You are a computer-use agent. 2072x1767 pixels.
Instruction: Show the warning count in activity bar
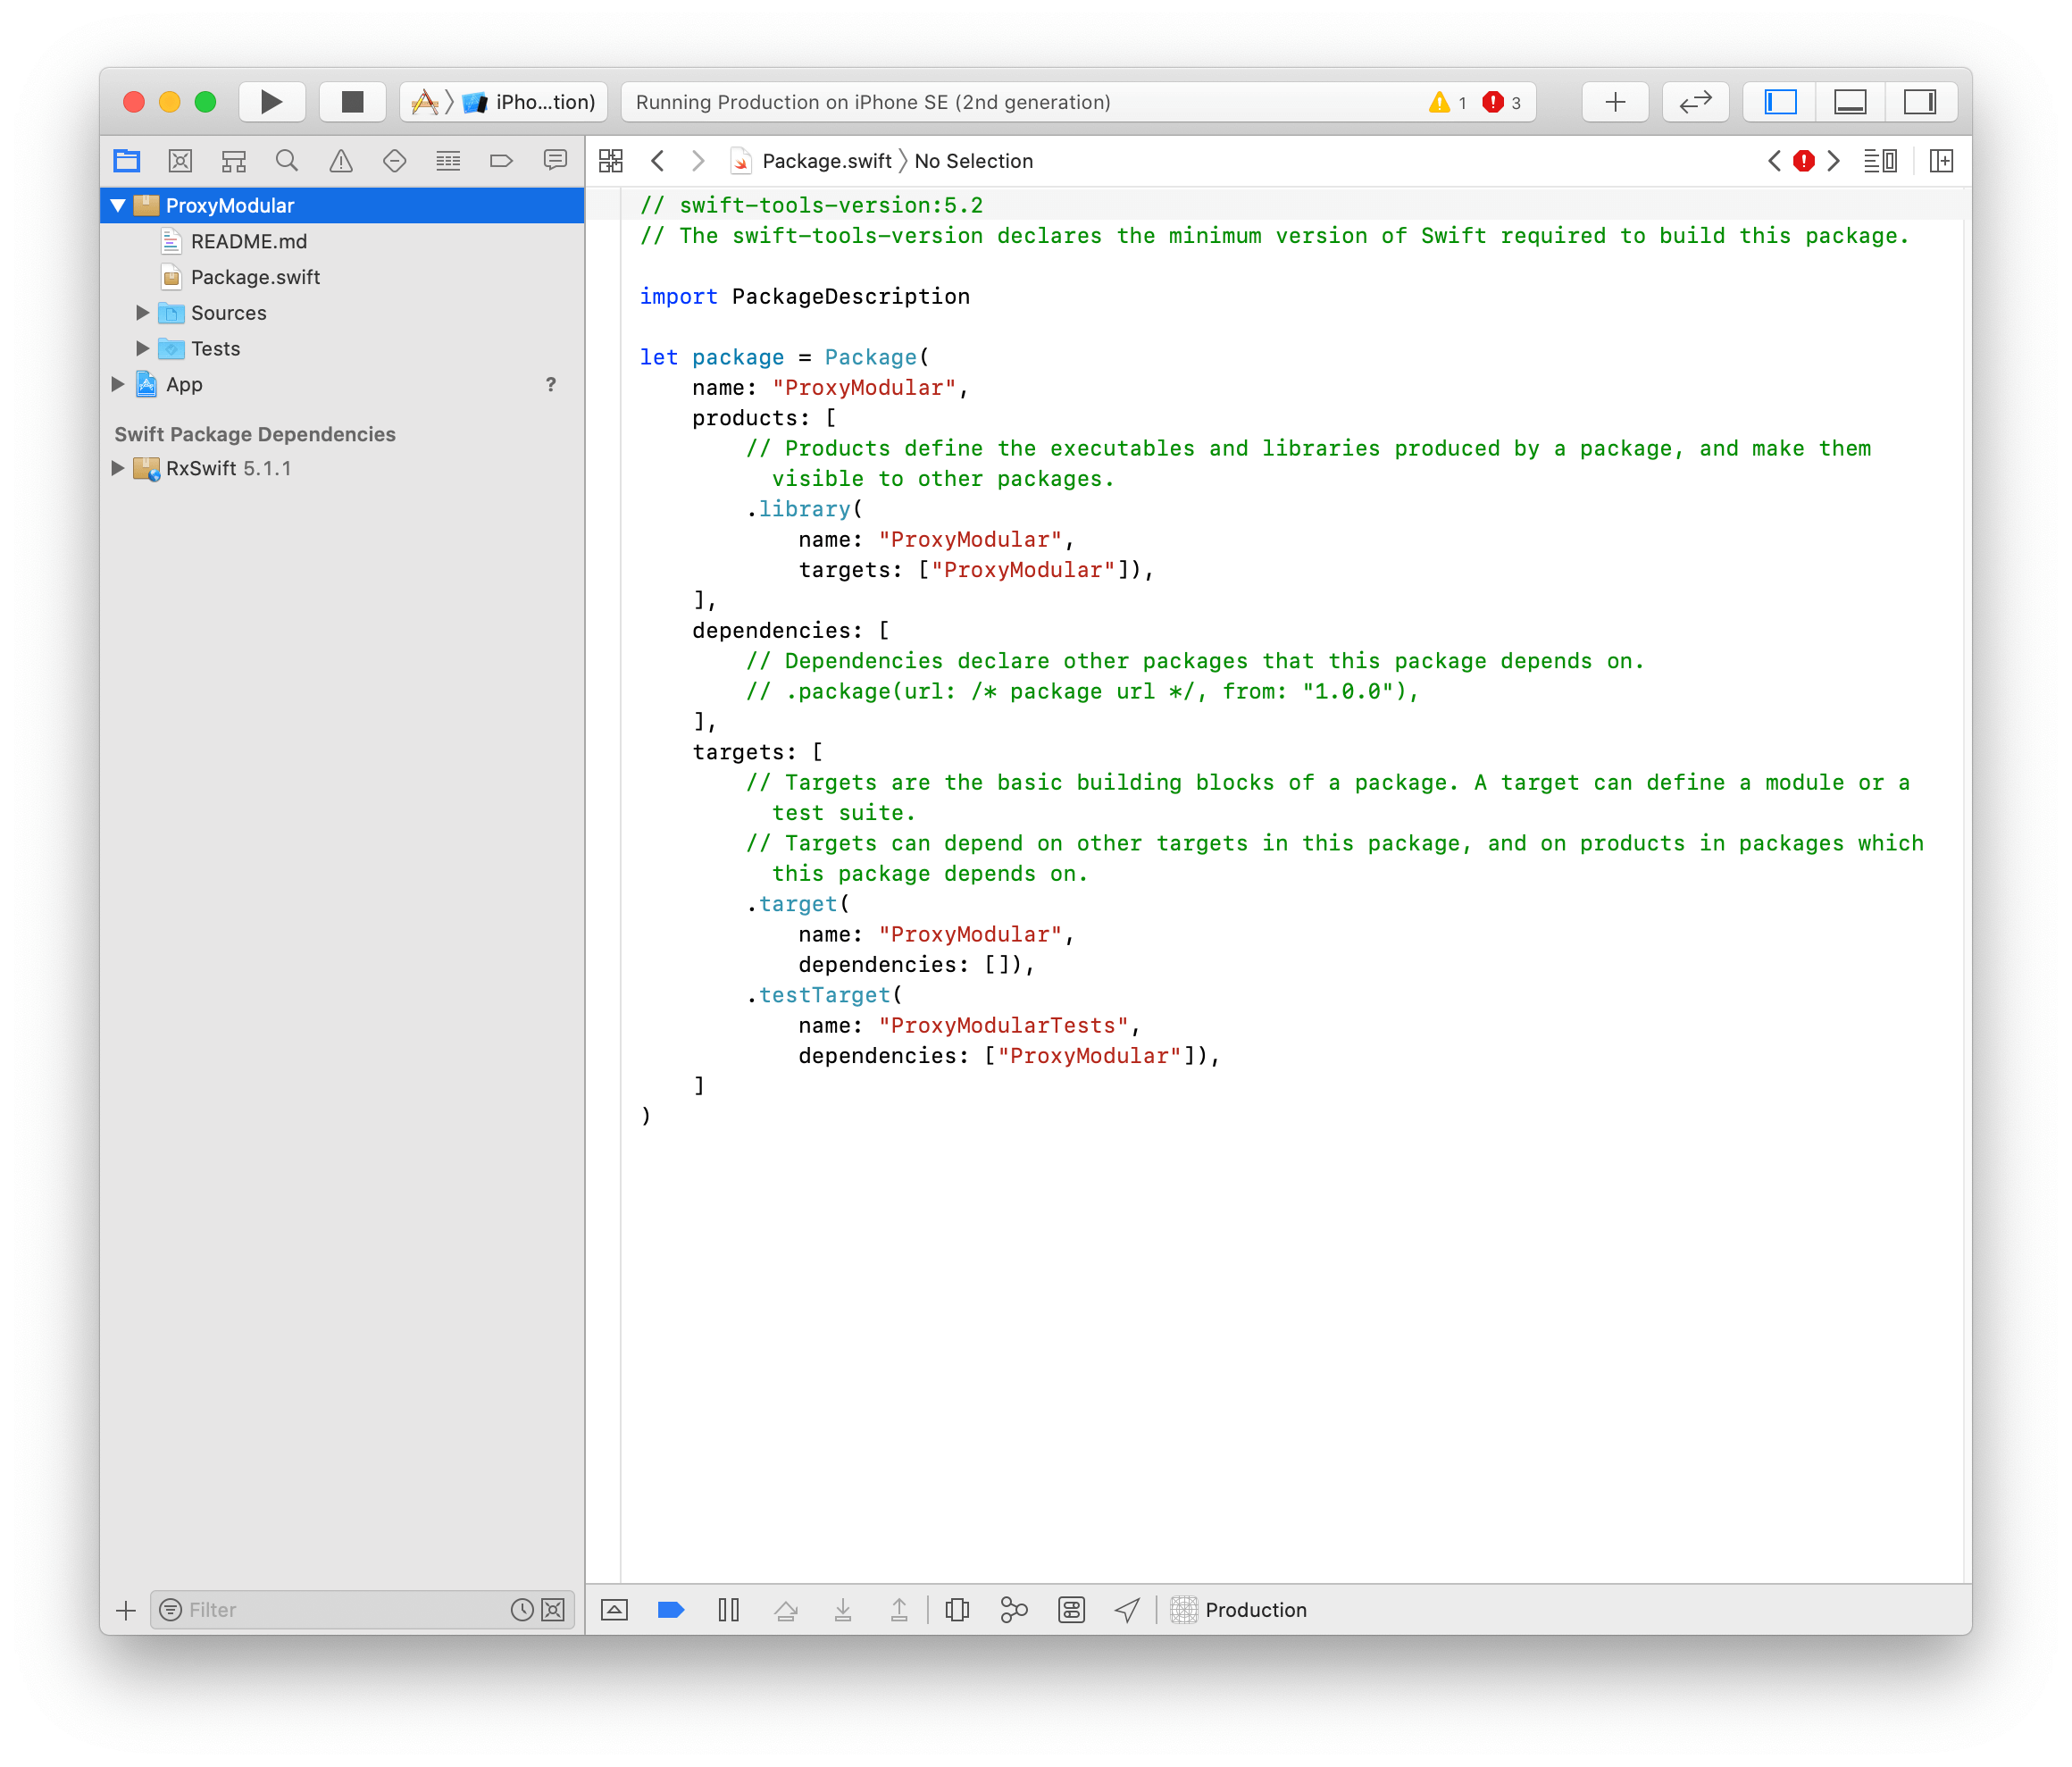[x=1447, y=102]
